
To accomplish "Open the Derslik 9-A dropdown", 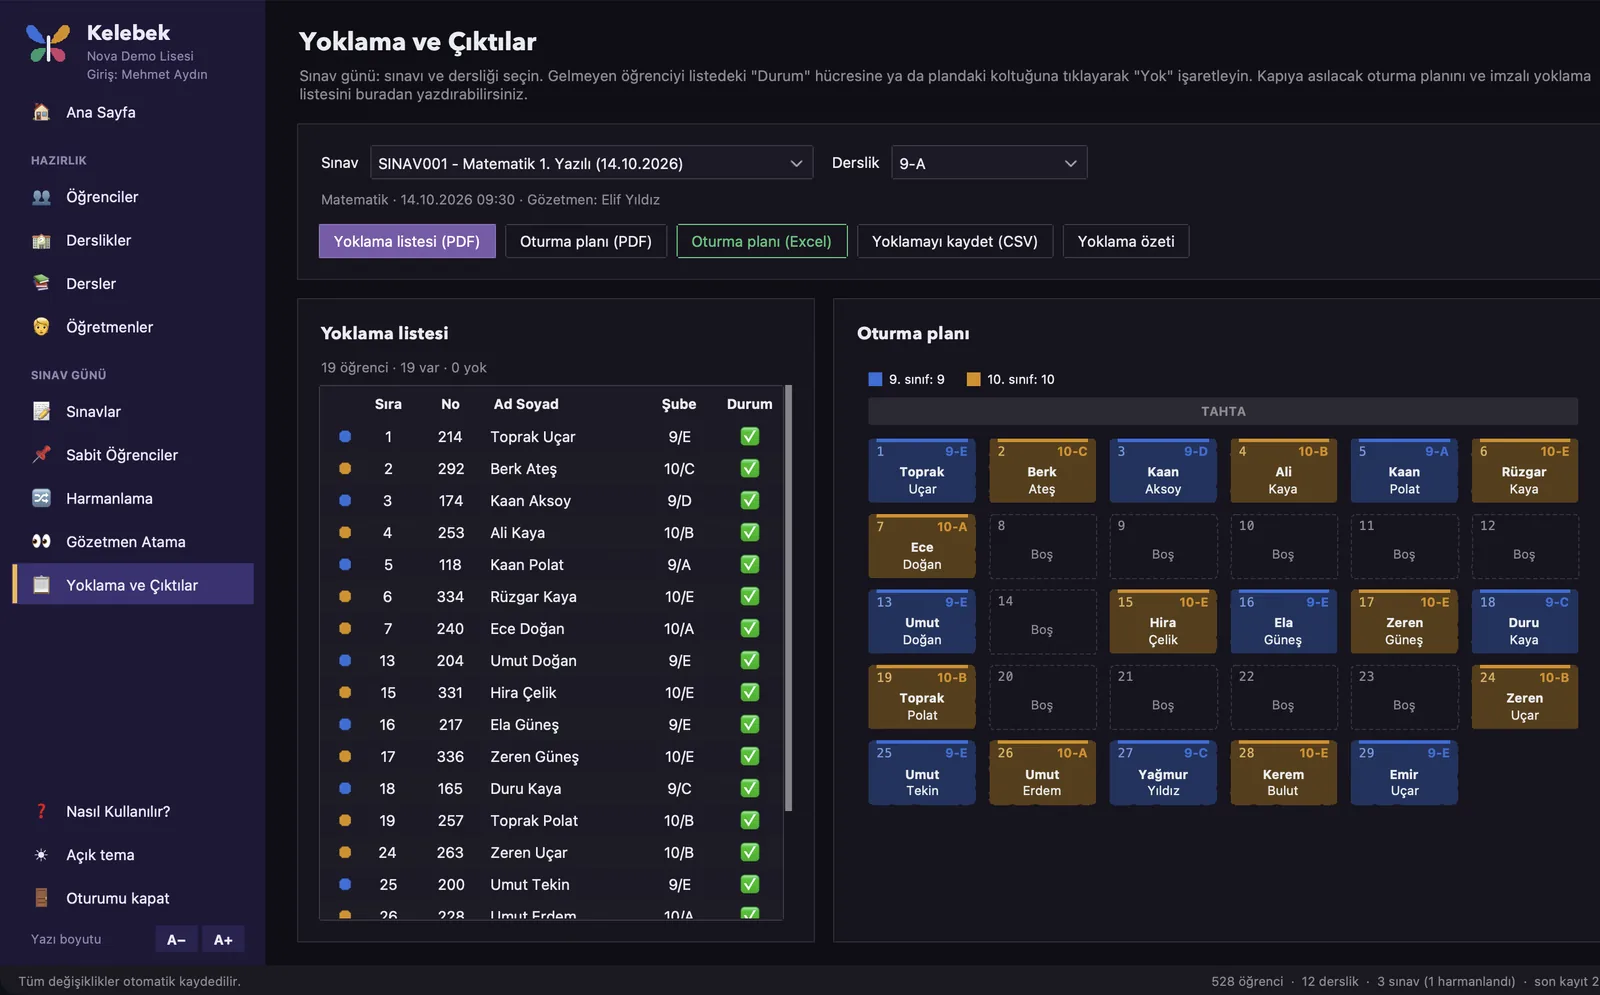I will tap(988, 163).
